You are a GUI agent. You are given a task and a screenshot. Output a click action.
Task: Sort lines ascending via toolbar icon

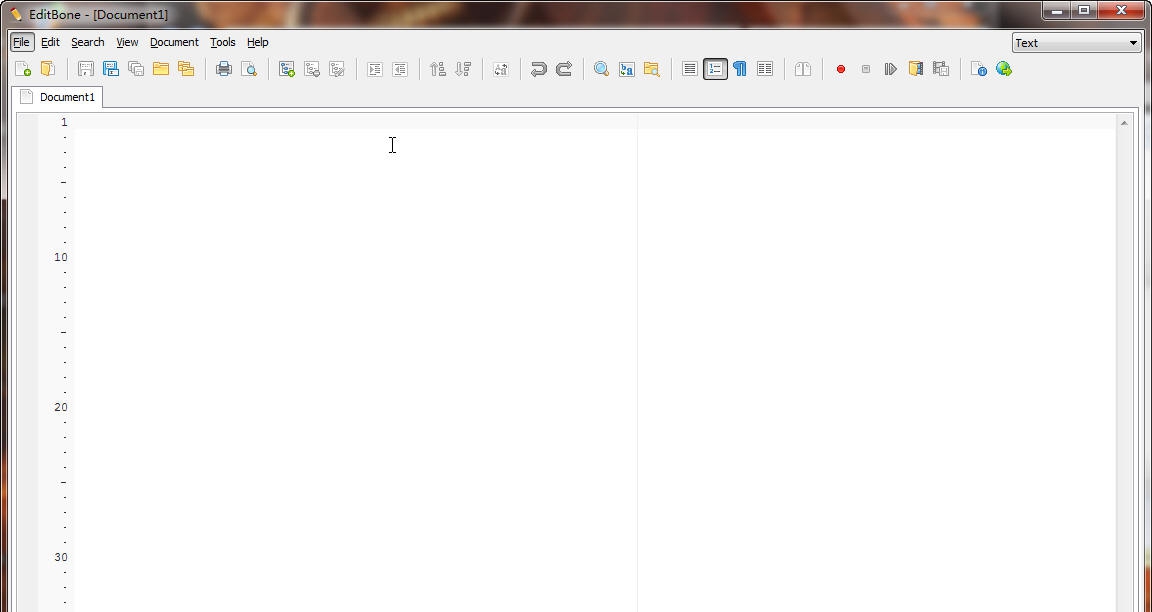438,69
